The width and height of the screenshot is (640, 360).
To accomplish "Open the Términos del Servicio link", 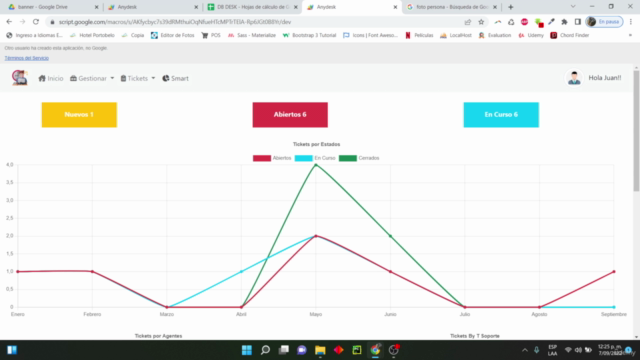I will coord(27,58).
